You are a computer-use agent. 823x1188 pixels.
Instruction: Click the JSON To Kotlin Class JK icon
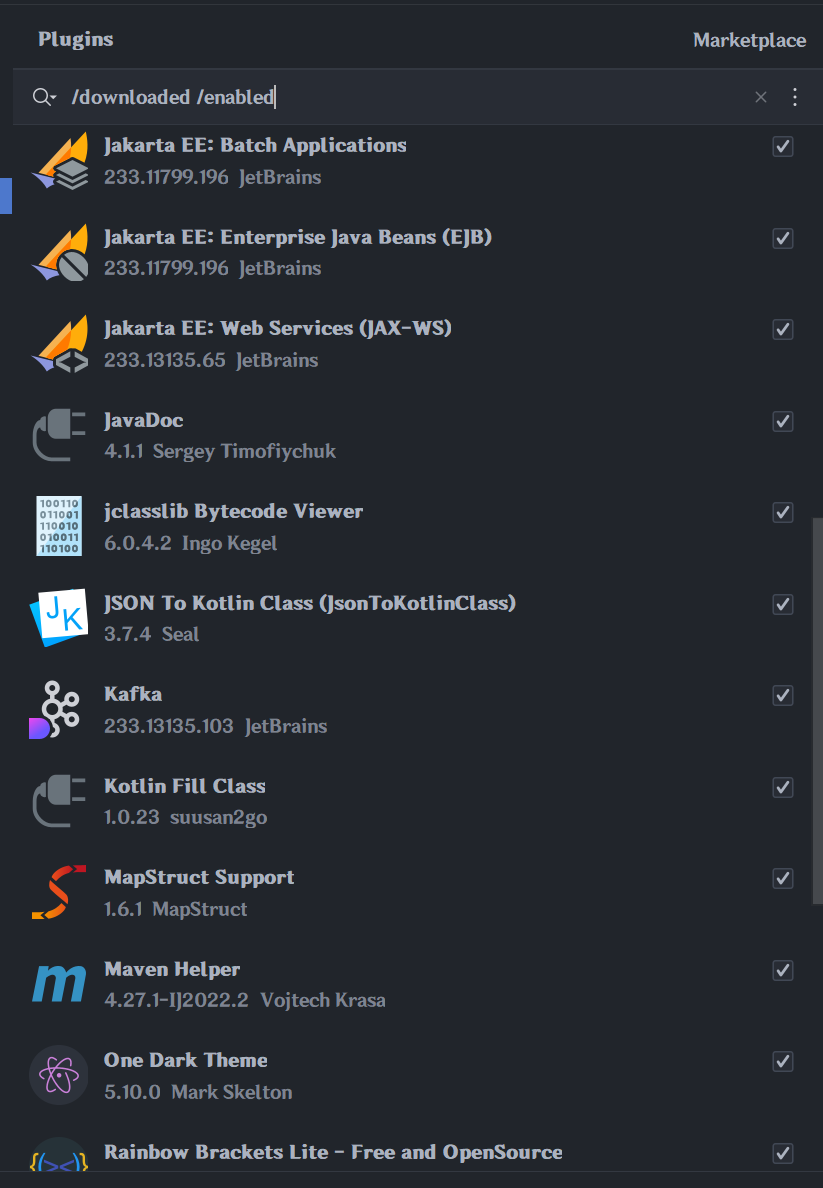coord(59,618)
